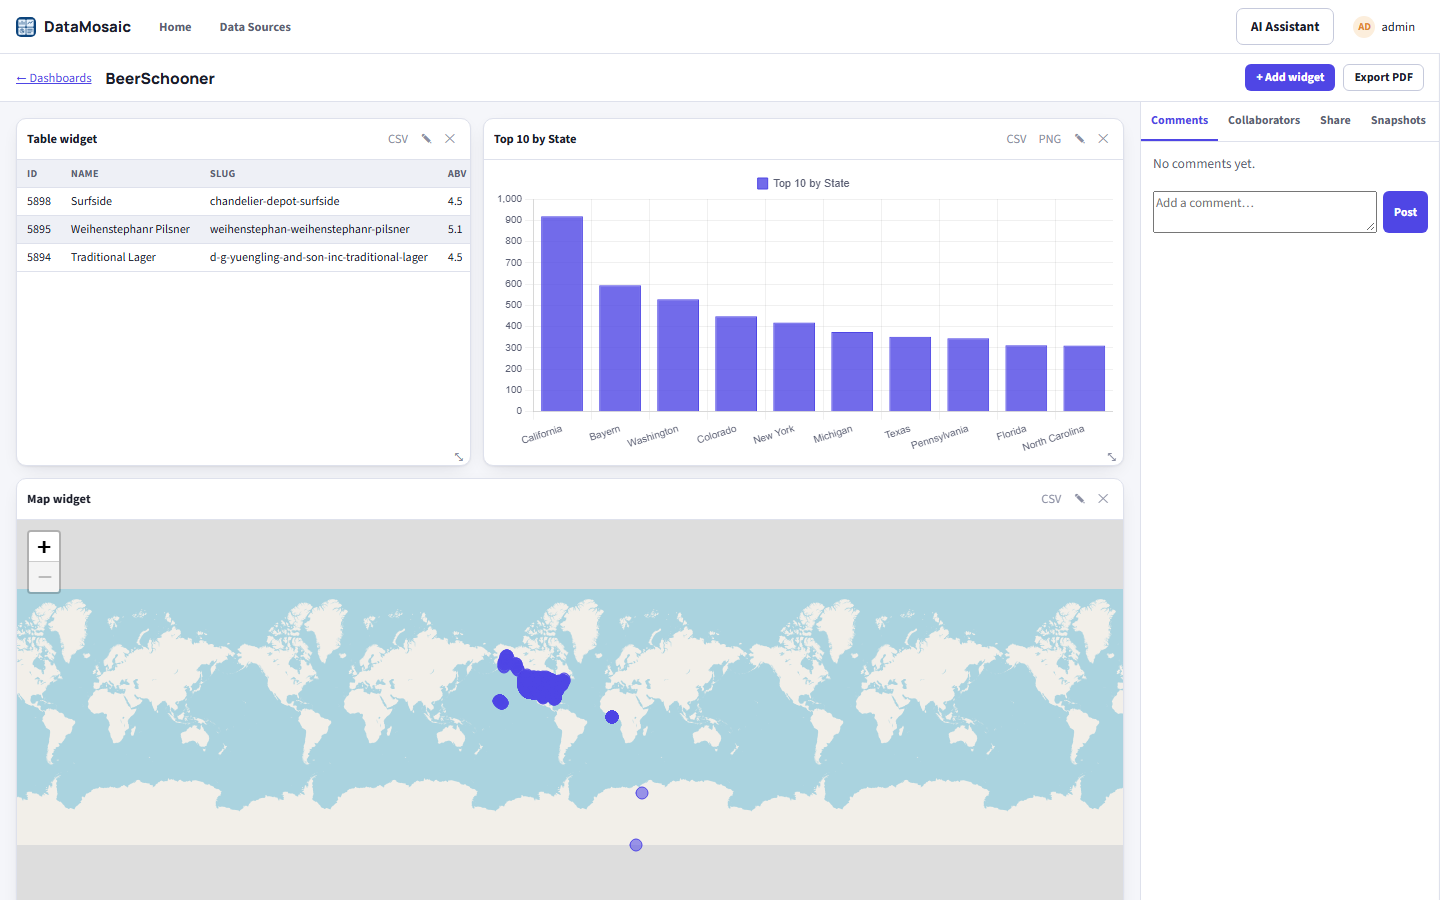The height and width of the screenshot is (900, 1440).
Task: Close the Top 10 by State widget
Action: [x=1103, y=139]
